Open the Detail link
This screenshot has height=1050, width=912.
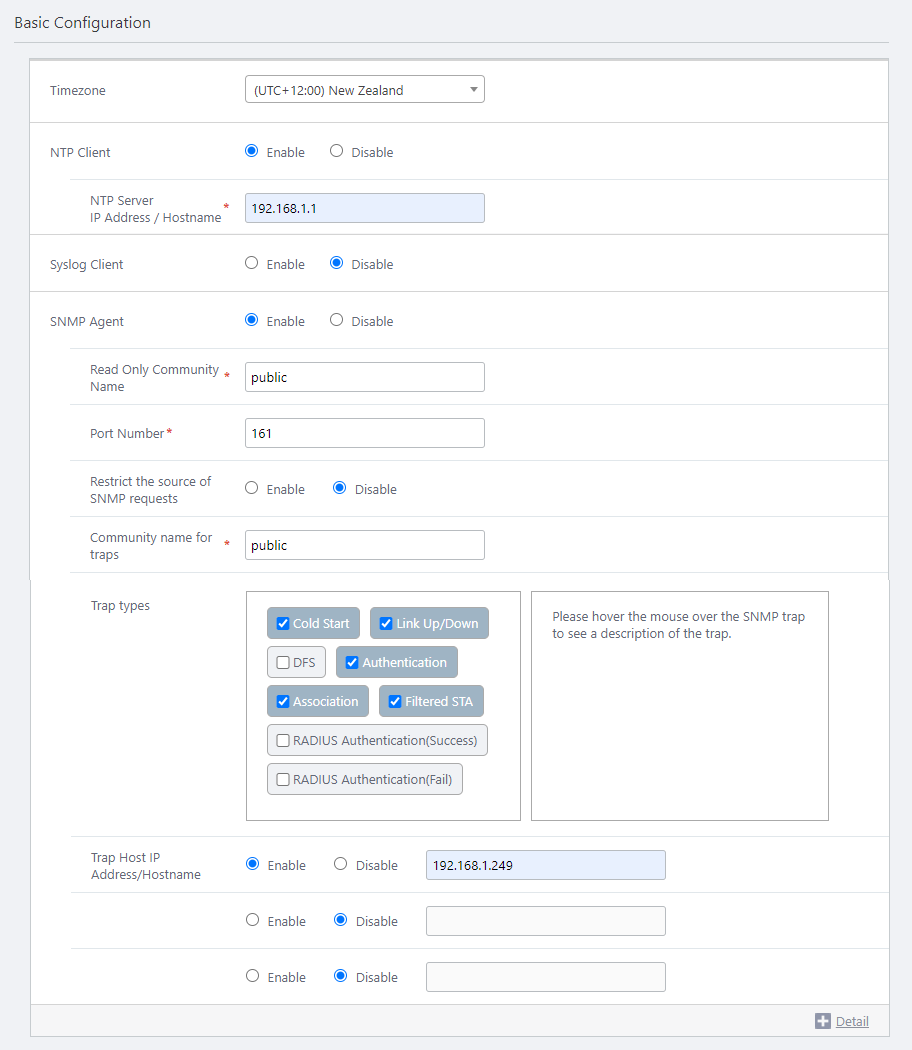[x=852, y=1021]
